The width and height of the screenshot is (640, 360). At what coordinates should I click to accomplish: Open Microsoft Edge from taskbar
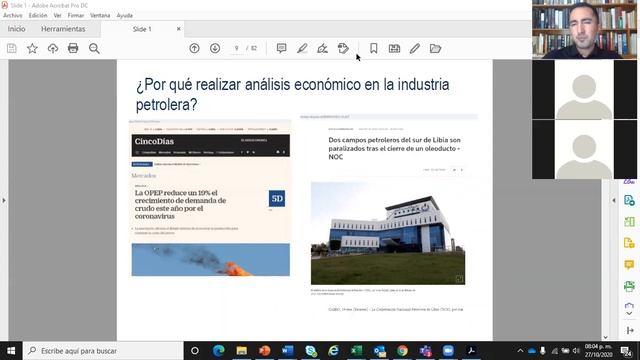coord(218,351)
